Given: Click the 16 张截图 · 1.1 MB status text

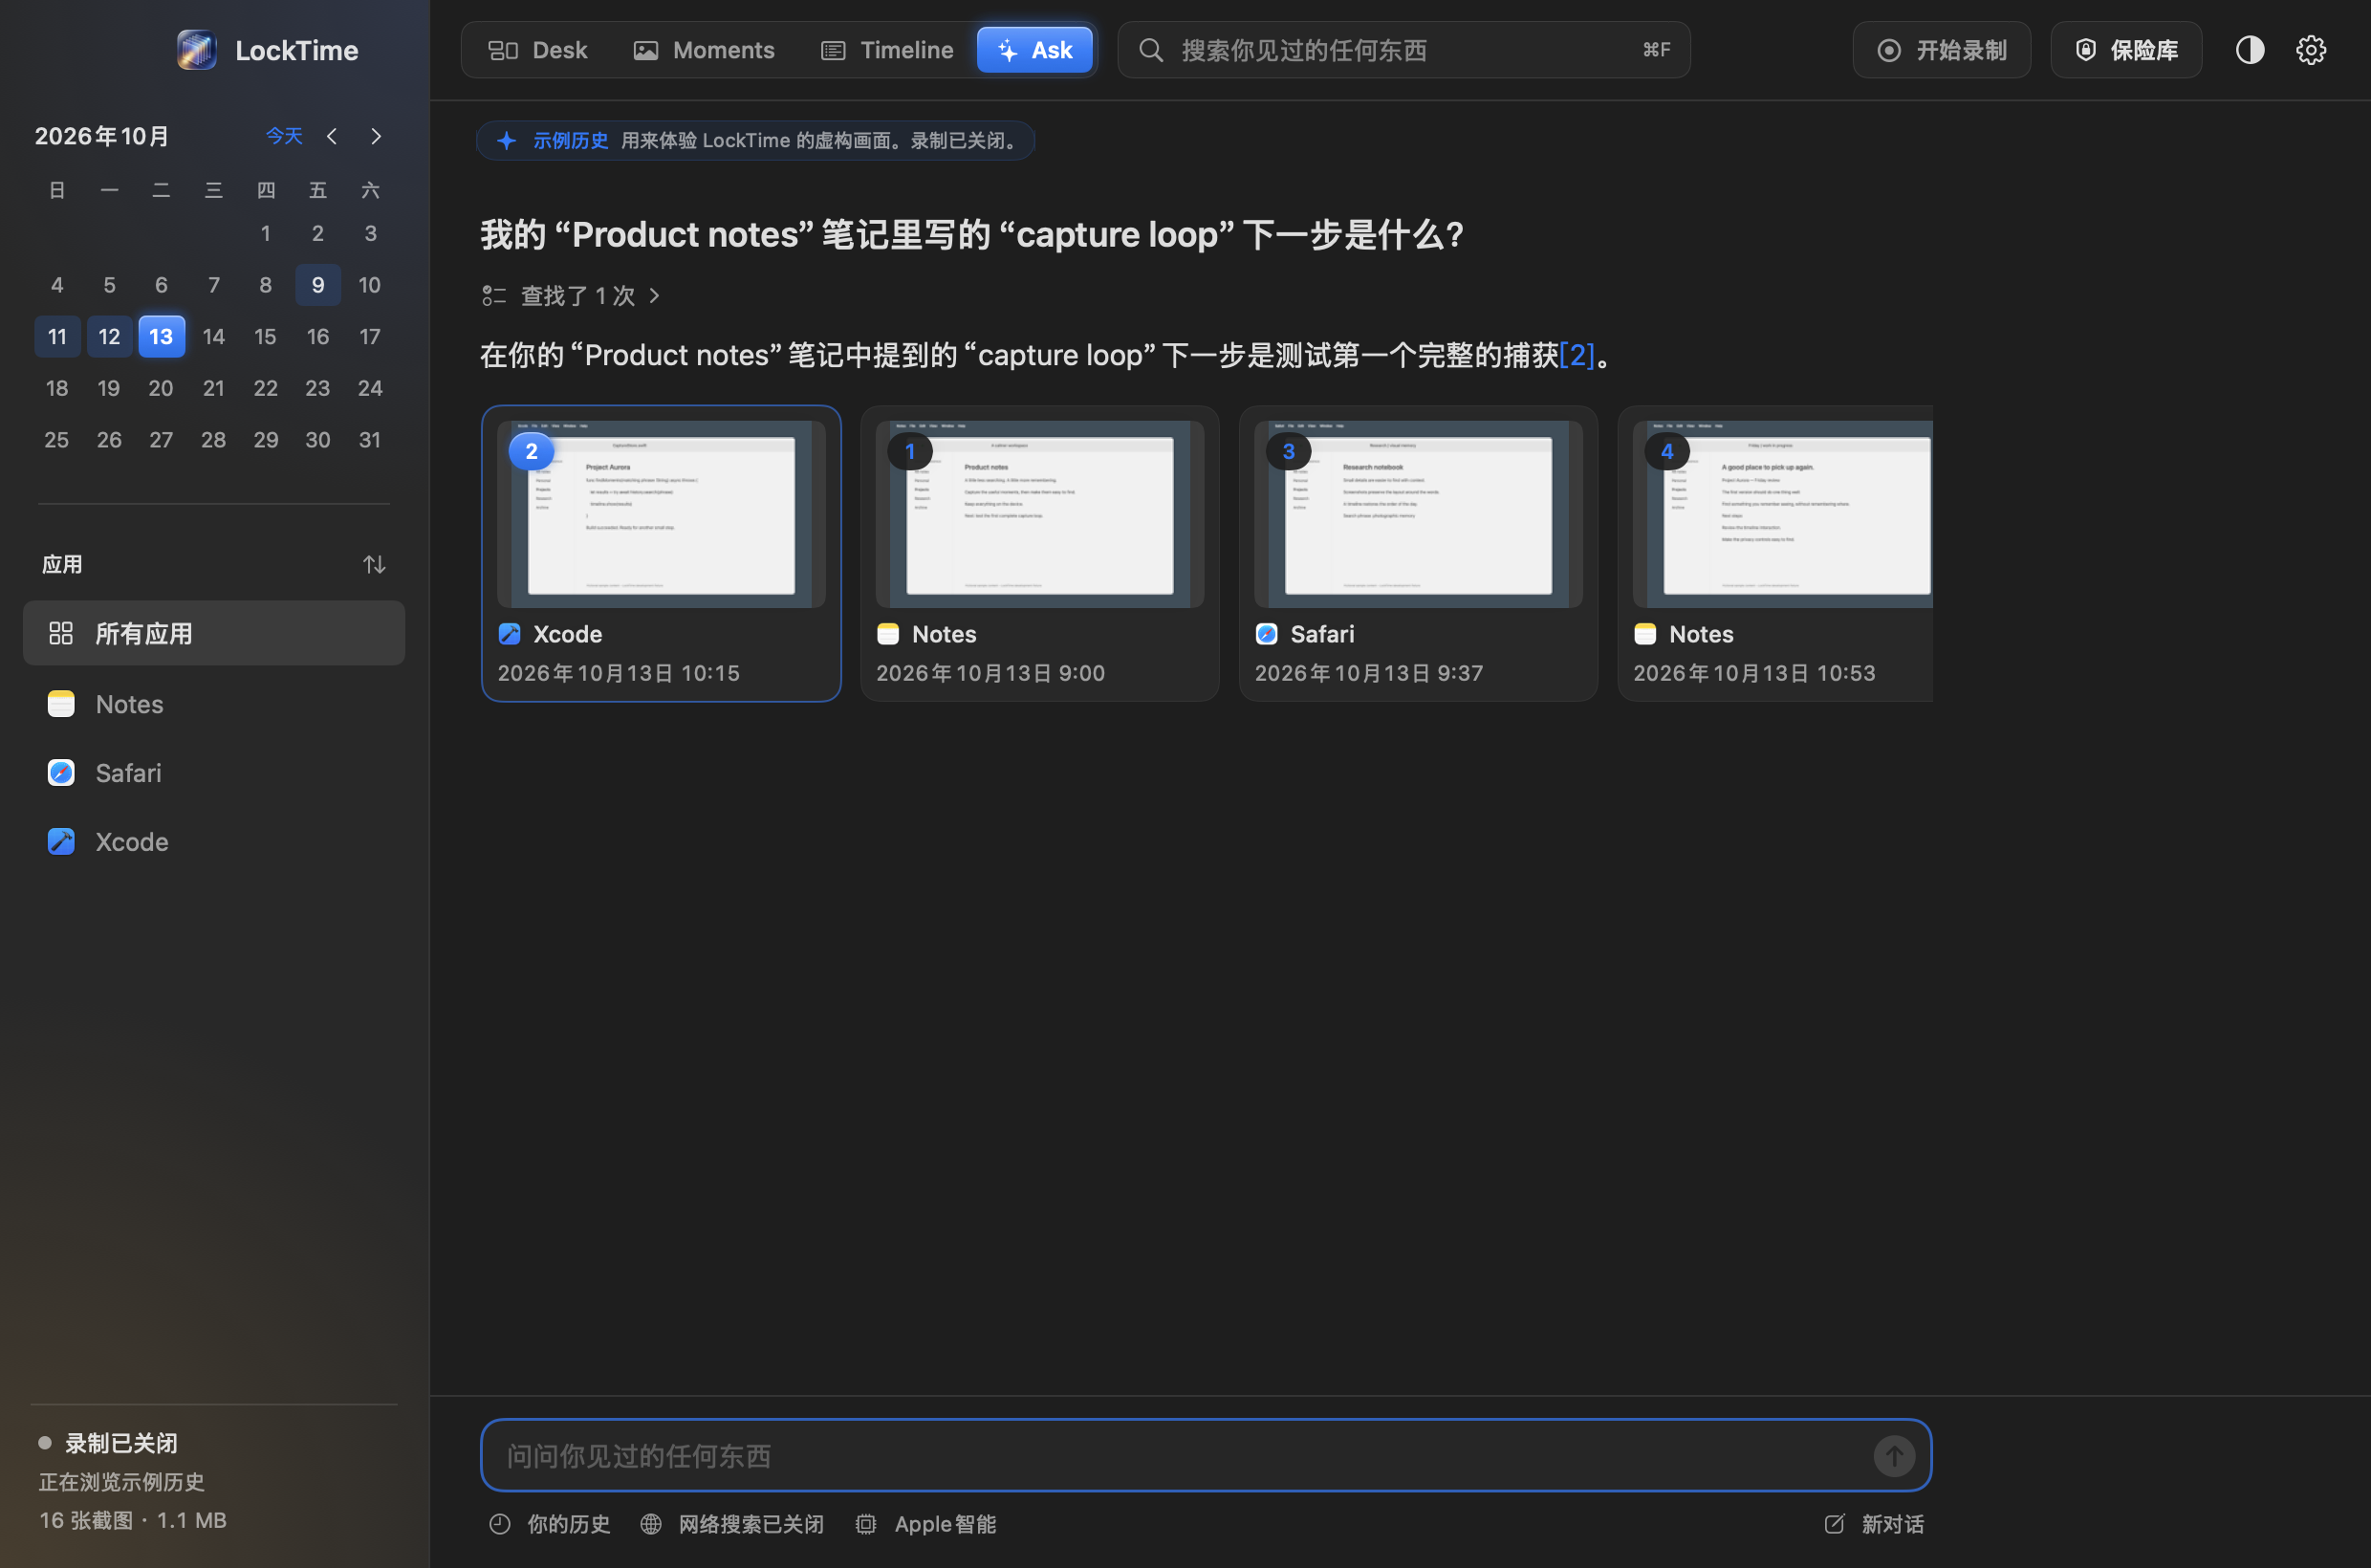Looking at the screenshot, I should (133, 1521).
